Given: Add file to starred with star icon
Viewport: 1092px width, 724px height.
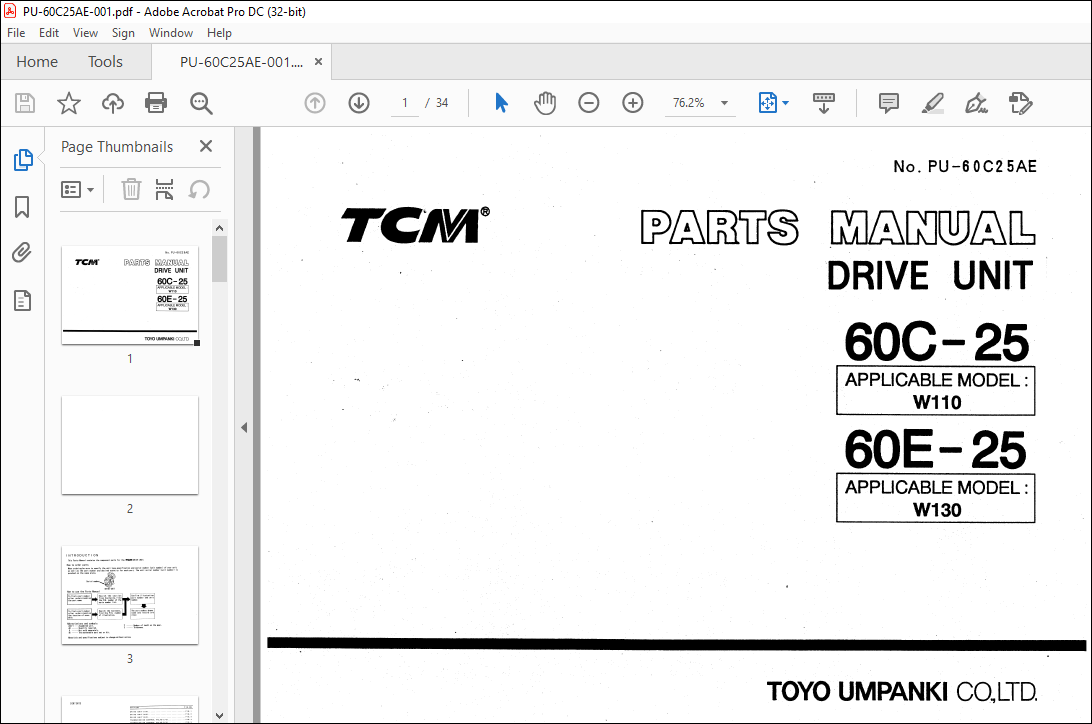Looking at the screenshot, I should pyautogui.click(x=68, y=103).
